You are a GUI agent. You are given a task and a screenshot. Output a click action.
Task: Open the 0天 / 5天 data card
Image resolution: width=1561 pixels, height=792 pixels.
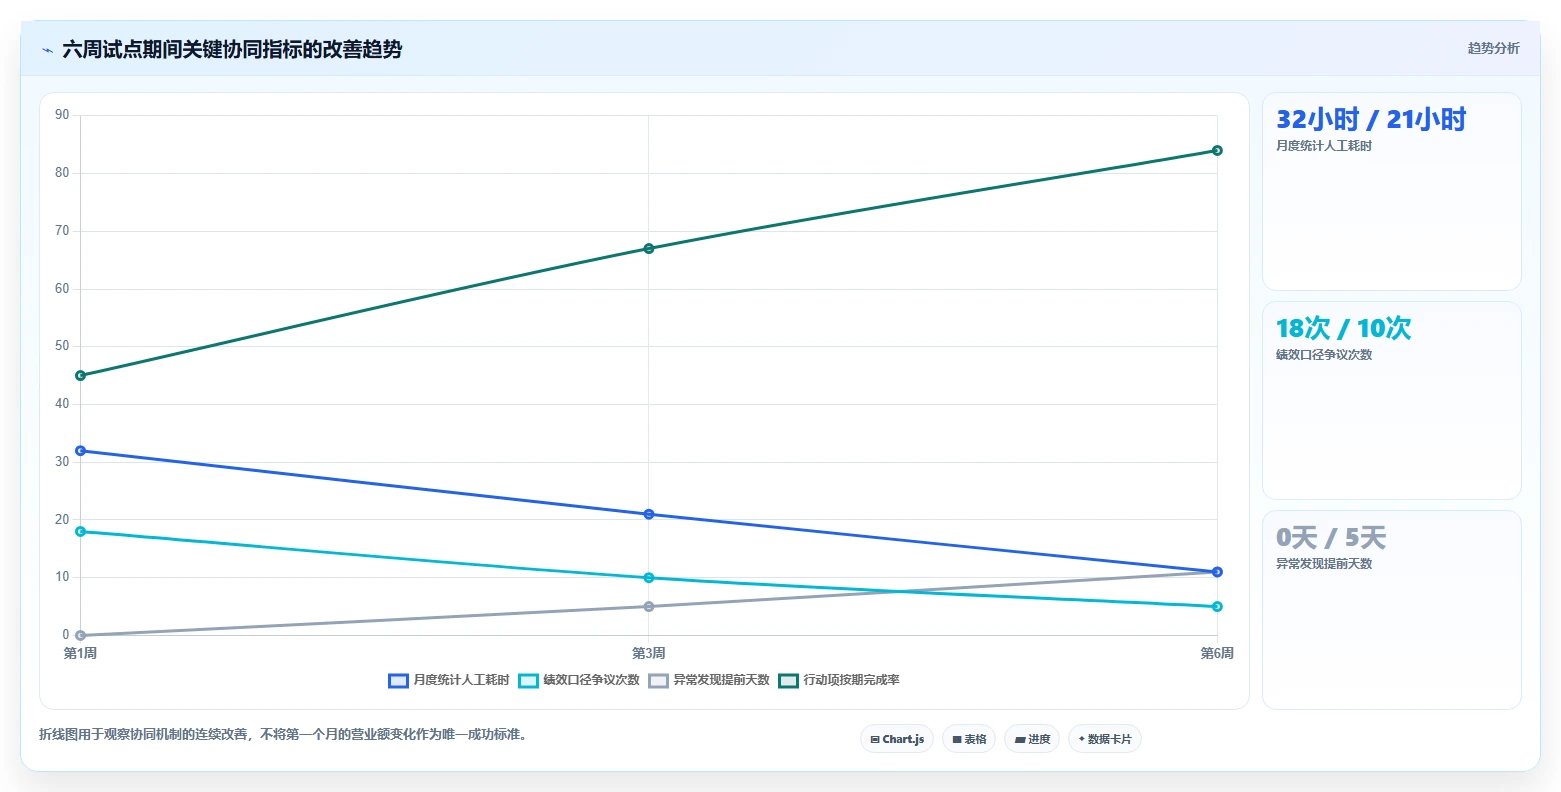tap(1391, 610)
